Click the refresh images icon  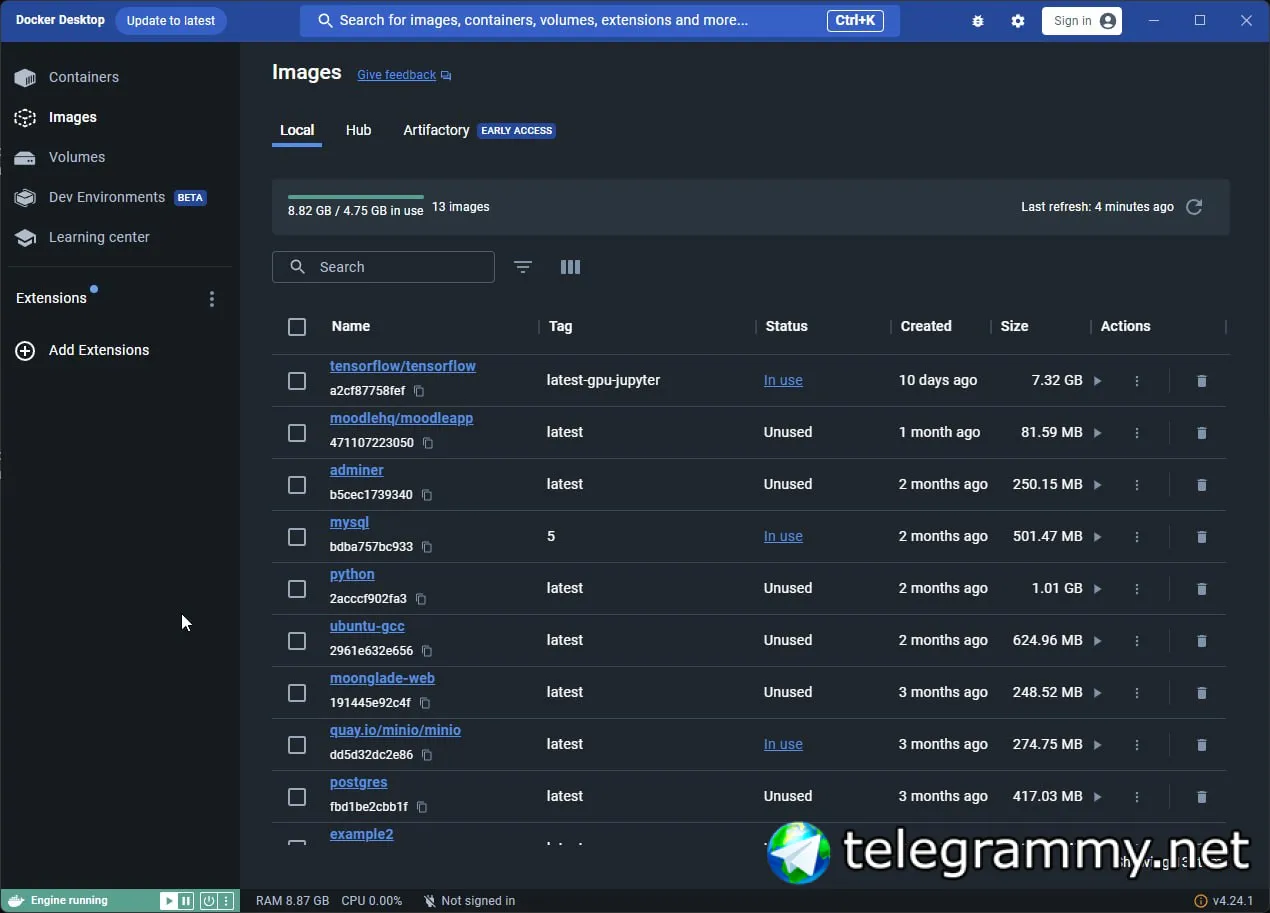click(x=1193, y=207)
